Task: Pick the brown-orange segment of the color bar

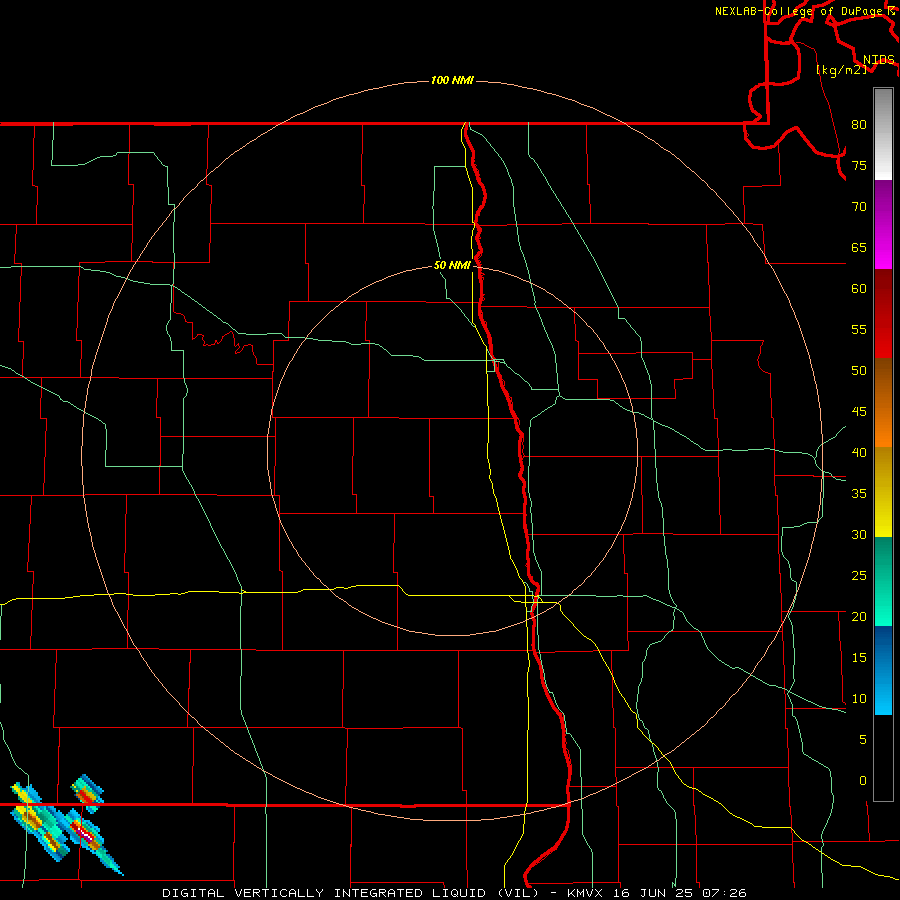Action: click(883, 402)
